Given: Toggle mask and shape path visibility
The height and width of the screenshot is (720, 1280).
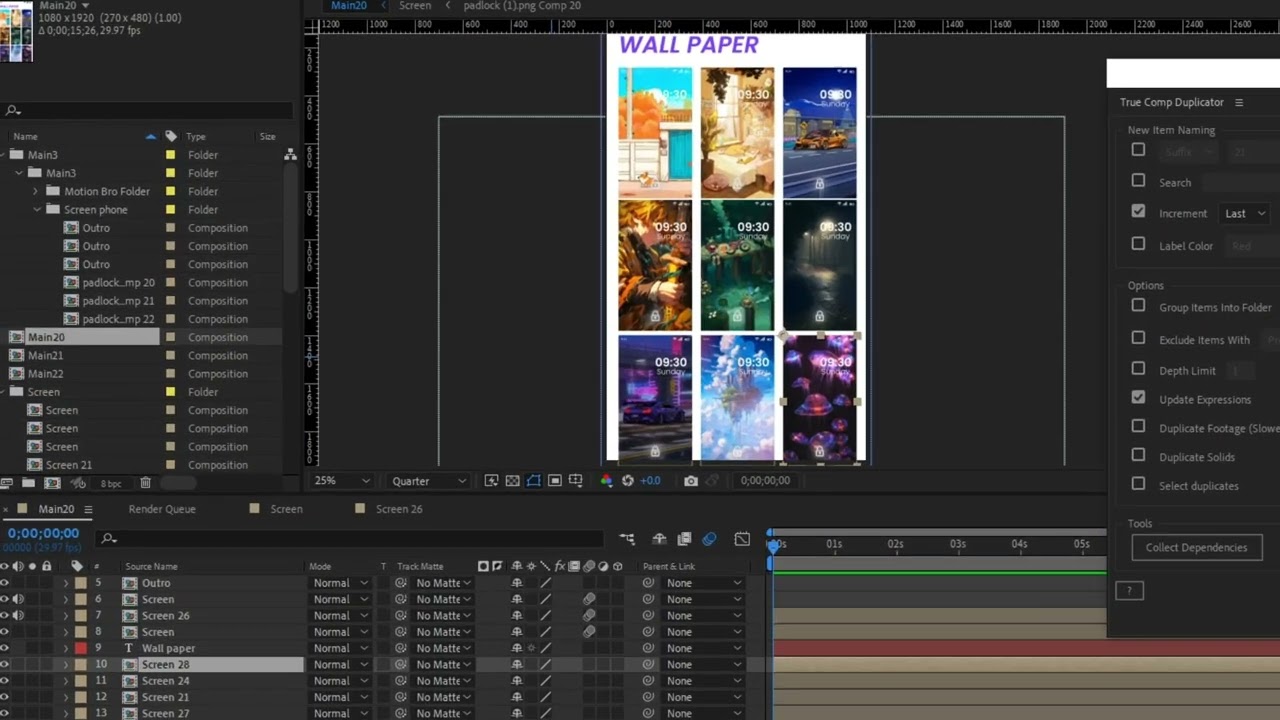Looking at the screenshot, I should coord(533,481).
